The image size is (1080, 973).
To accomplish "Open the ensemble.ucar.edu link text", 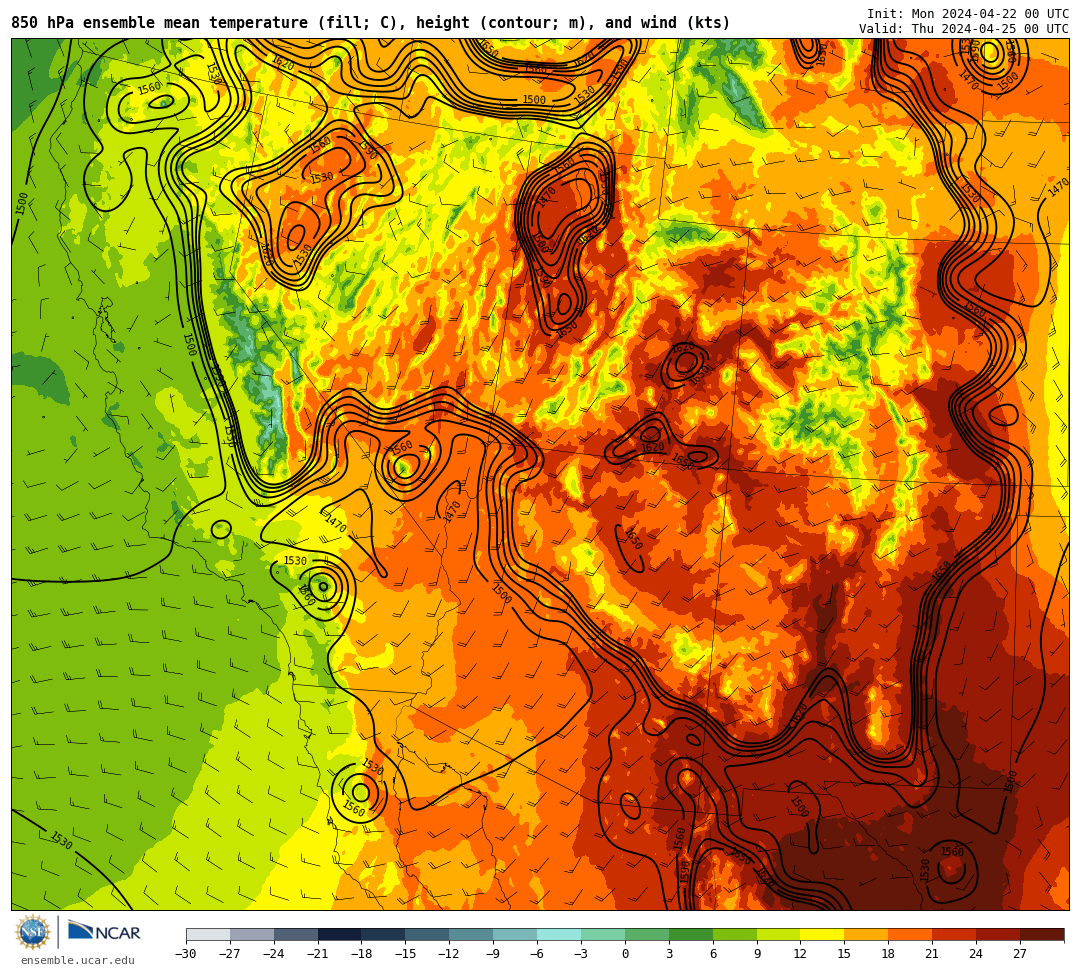I will (78, 960).
